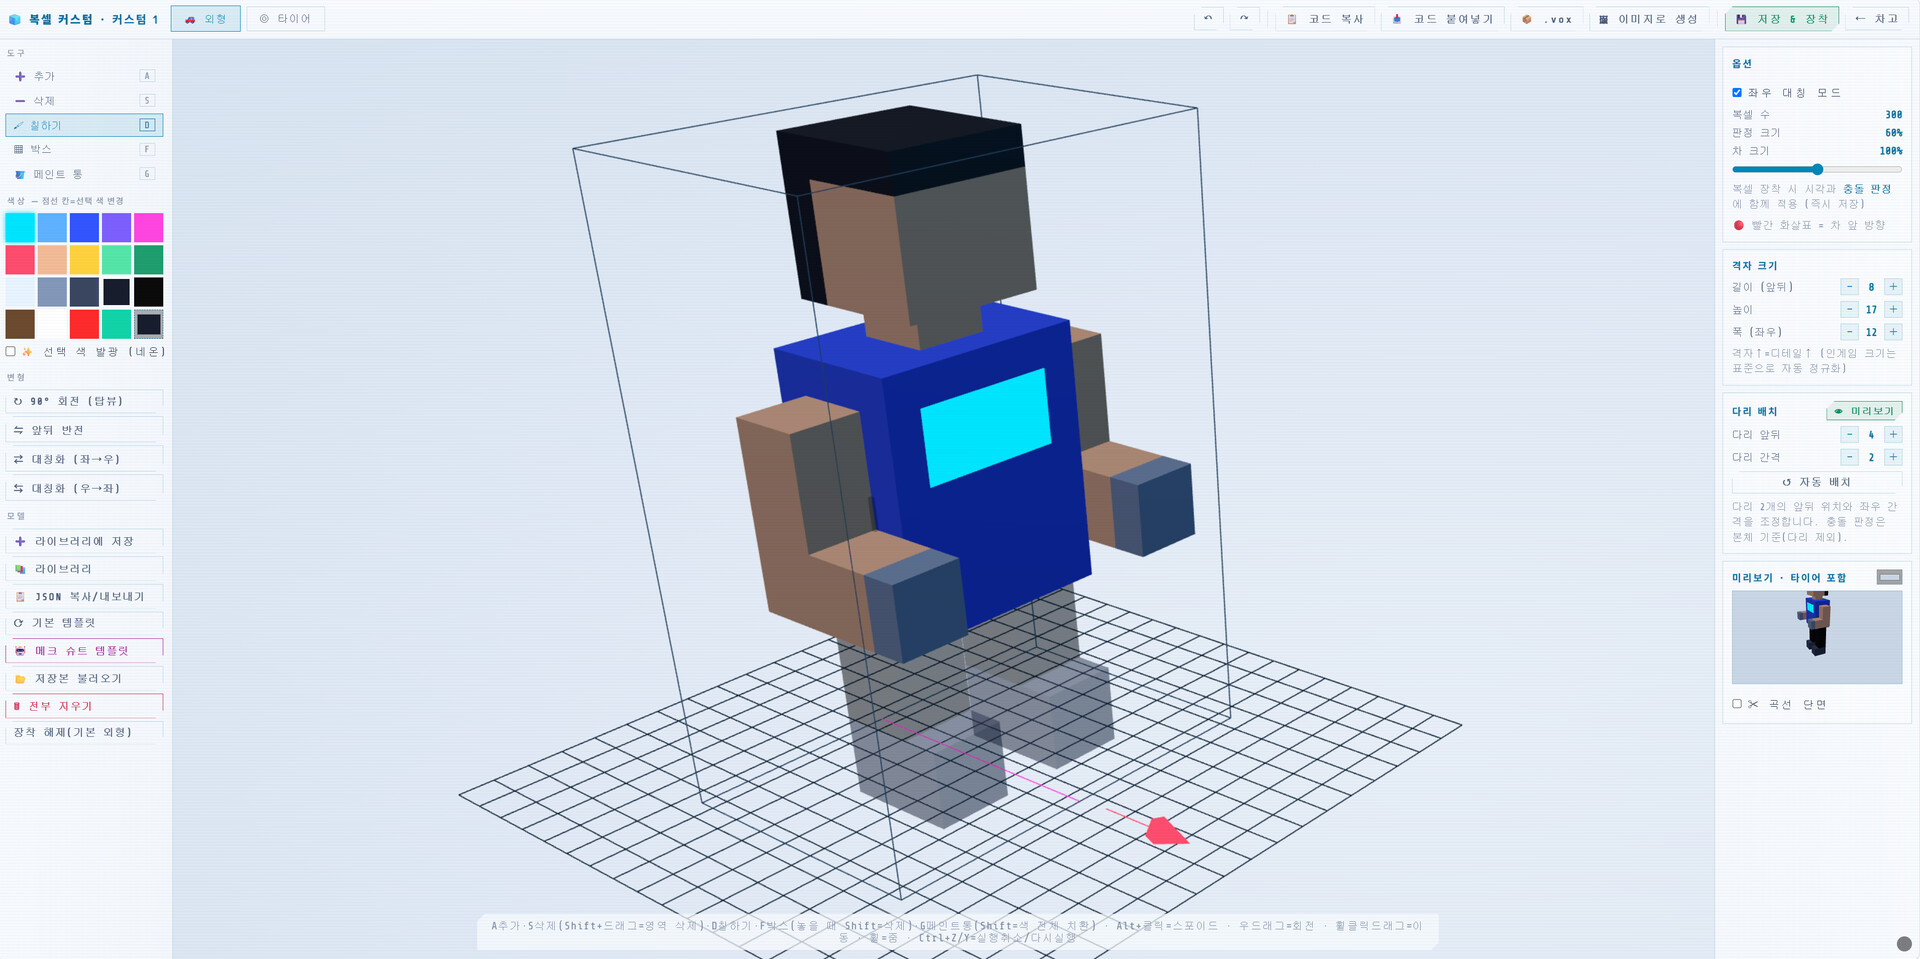Increase 다리 간격 value
This screenshot has width=1920, height=959.
tap(1893, 457)
